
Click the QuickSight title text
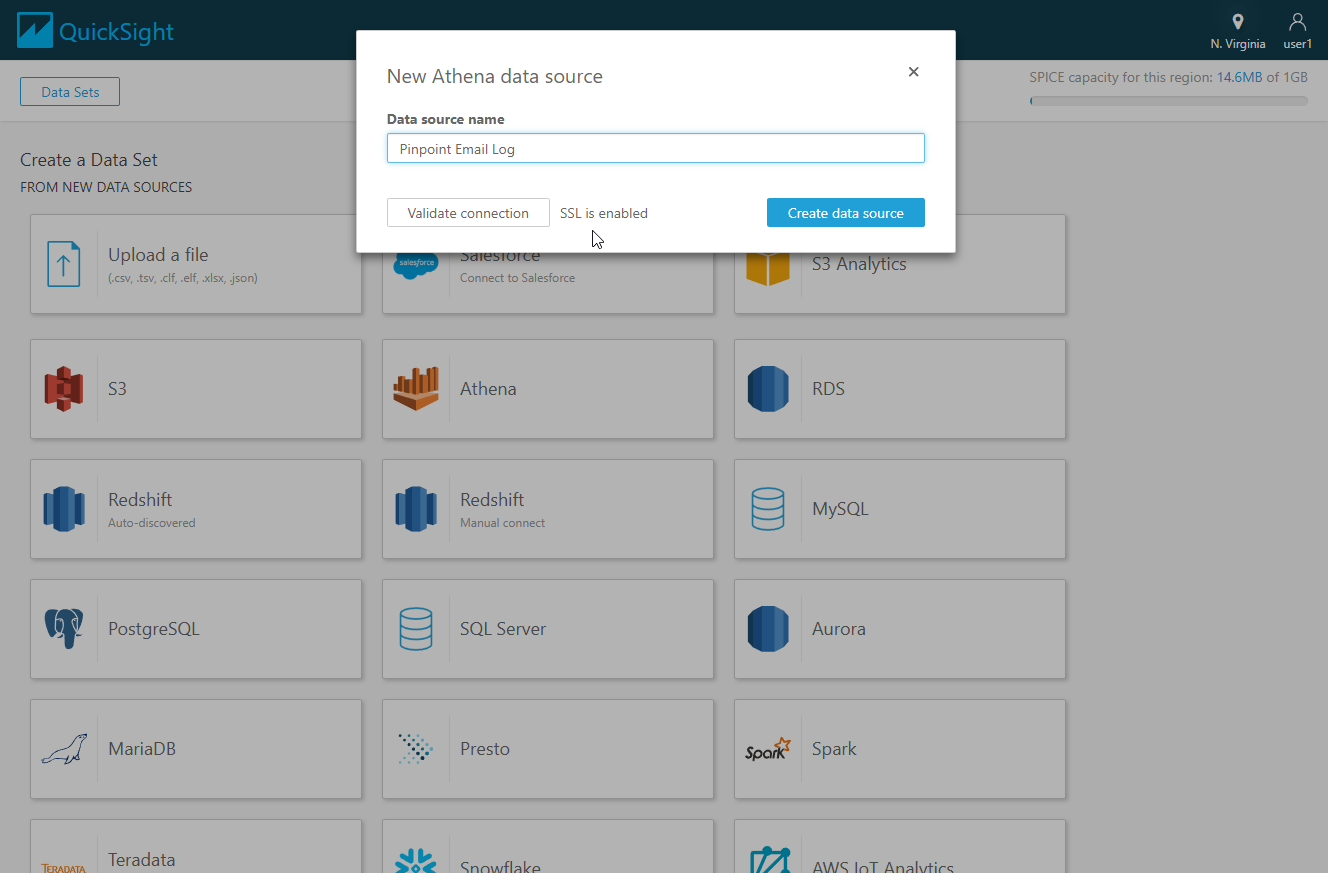click(x=116, y=32)
